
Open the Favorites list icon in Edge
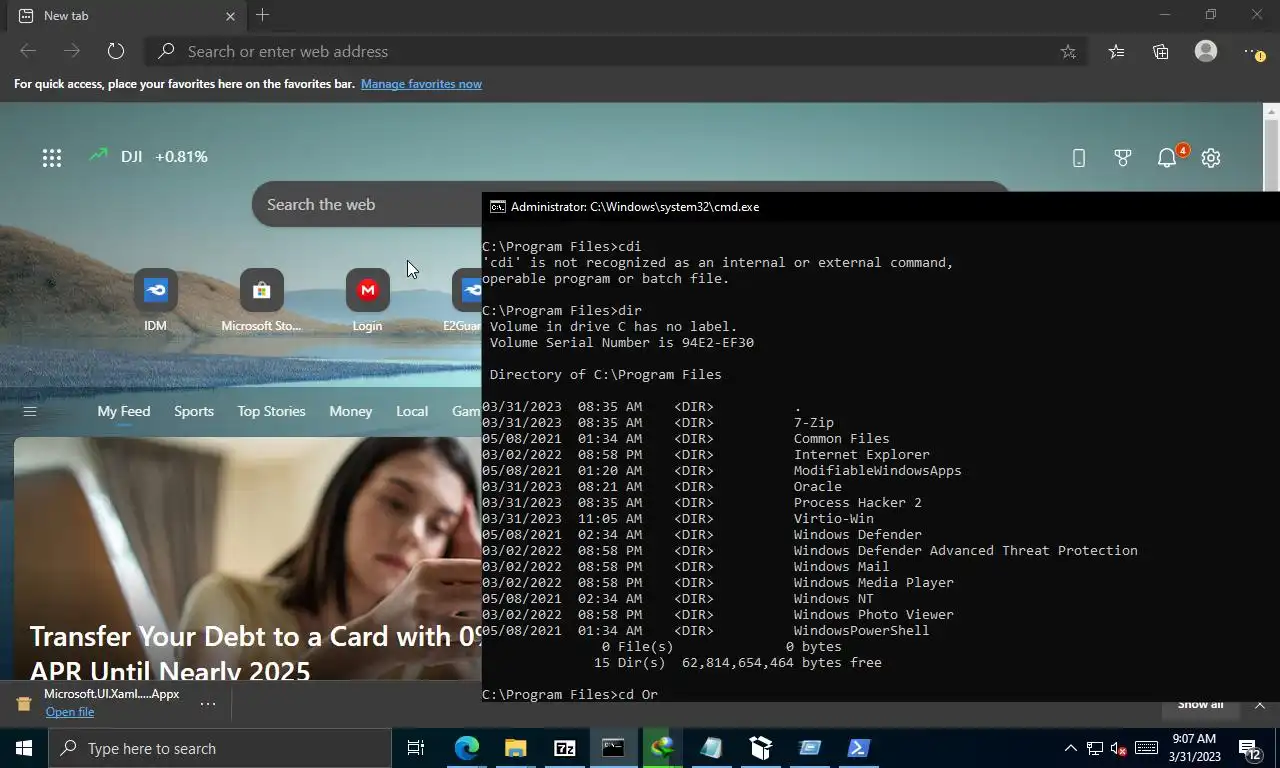click(1116, 51)
